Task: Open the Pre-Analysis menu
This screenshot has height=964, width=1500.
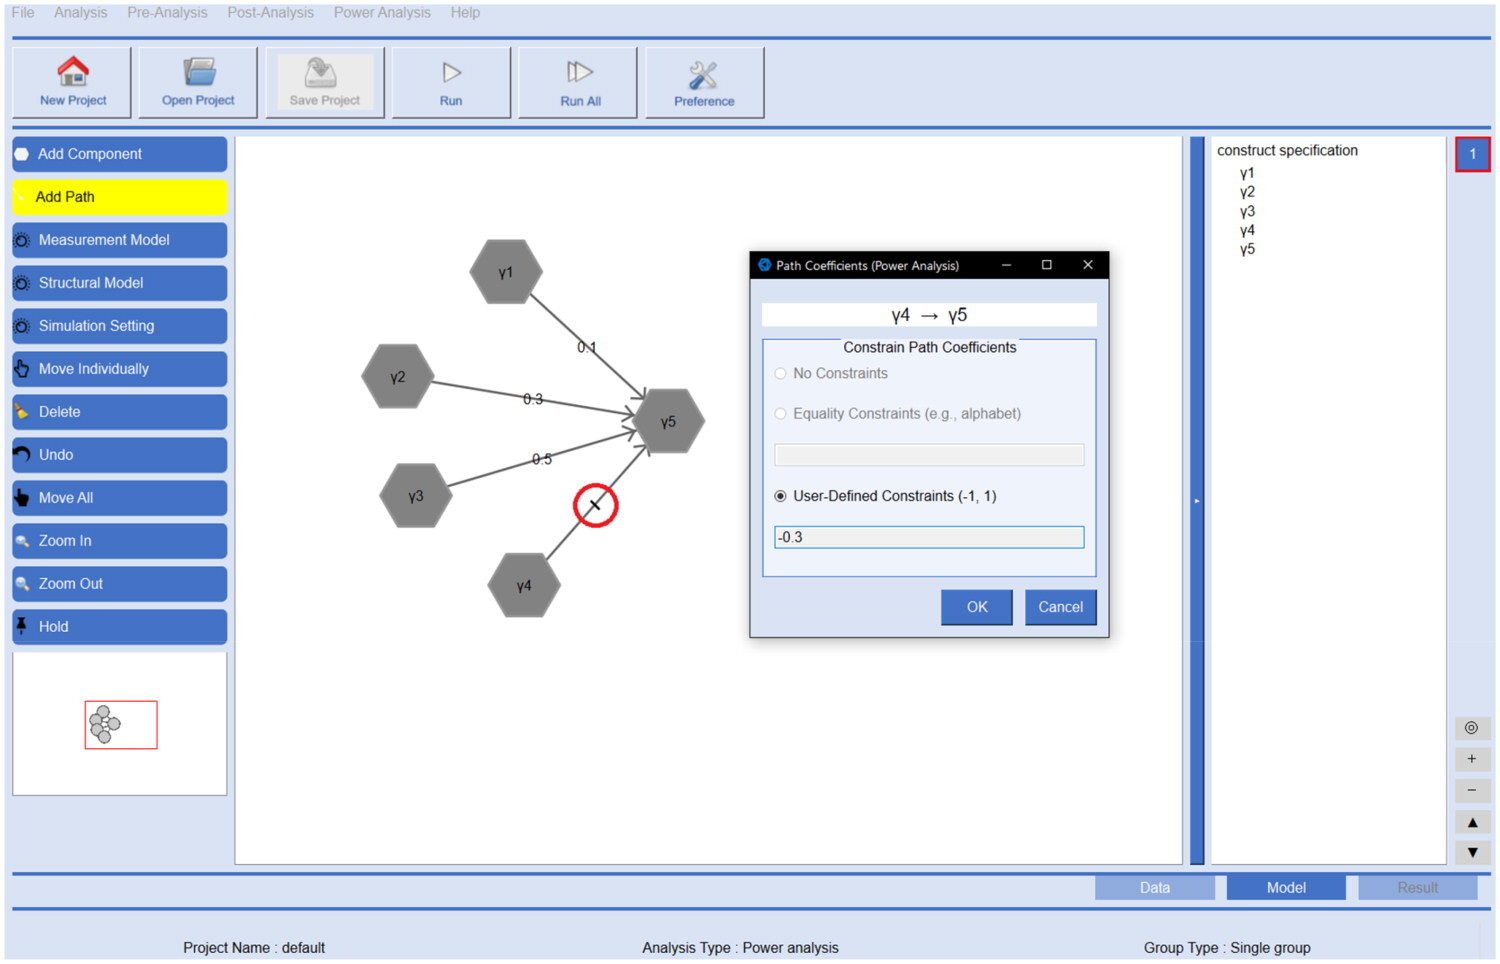Action: [167, 12]
